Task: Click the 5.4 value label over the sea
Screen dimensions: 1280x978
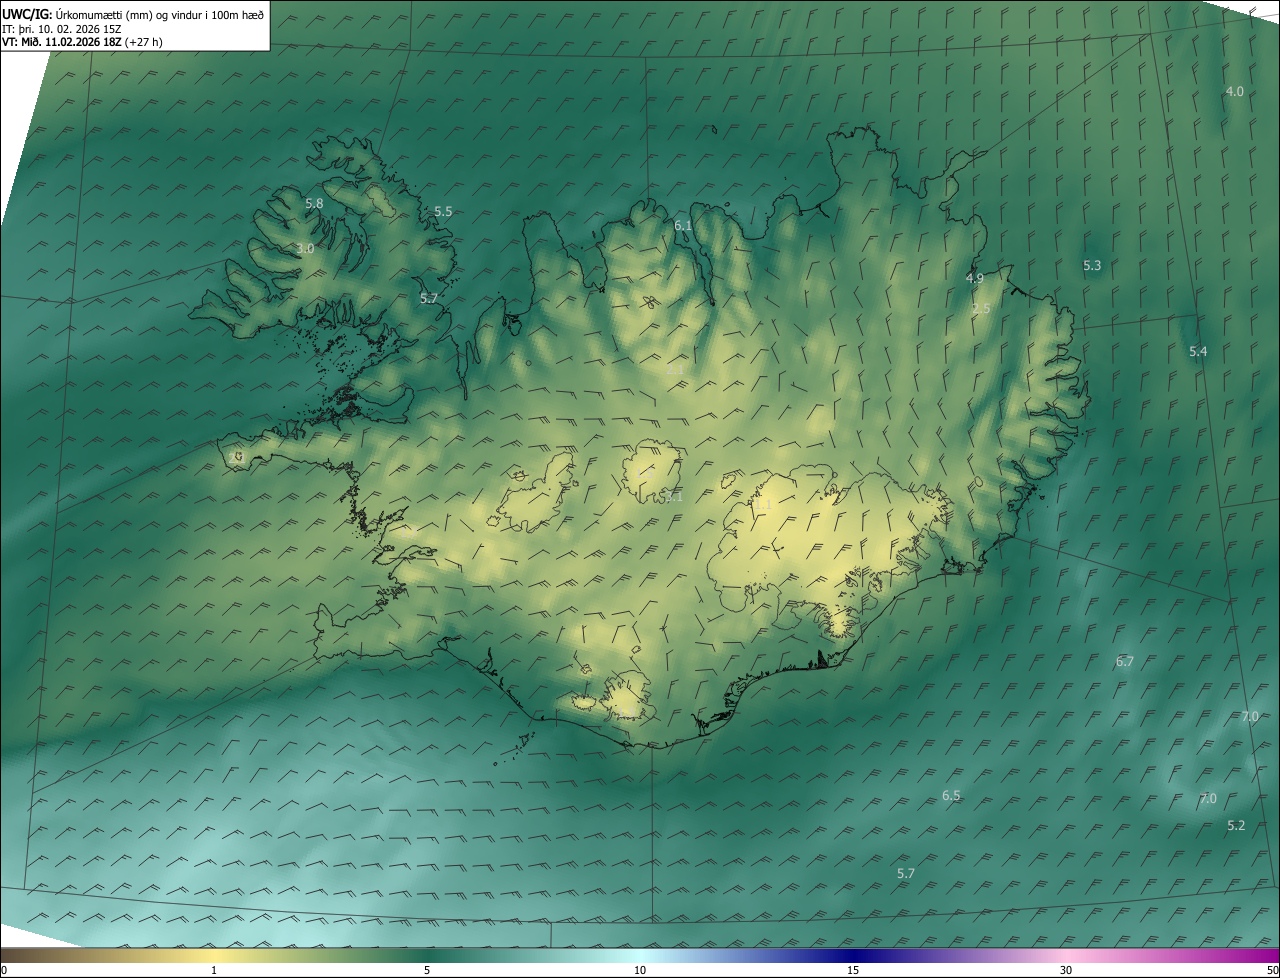Action: click(1198, 351)
